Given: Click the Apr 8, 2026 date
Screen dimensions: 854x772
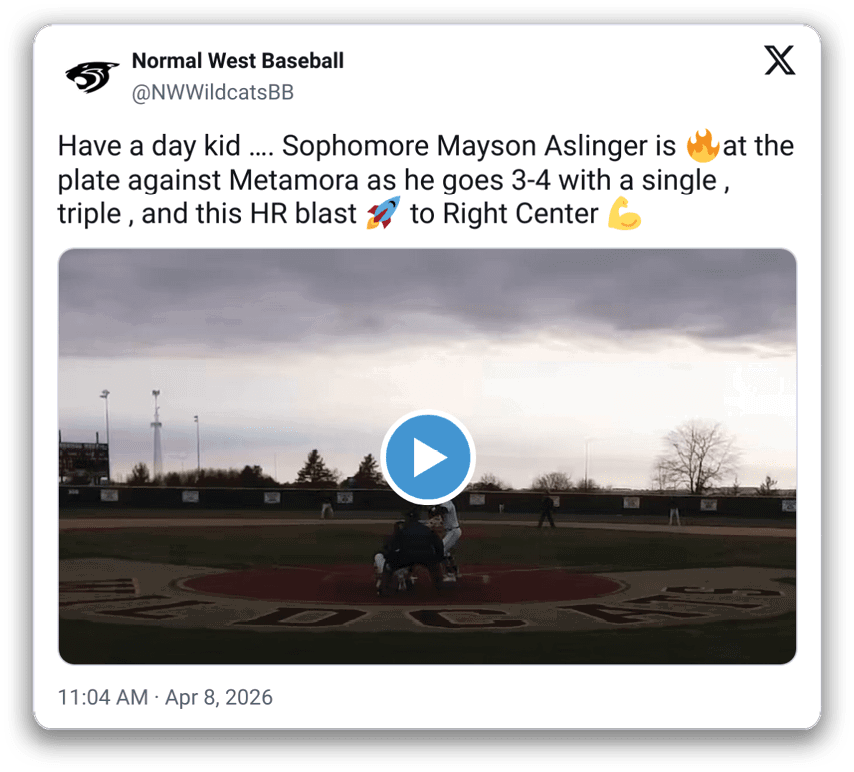Looking at the screenshot, I should point(219,697).
